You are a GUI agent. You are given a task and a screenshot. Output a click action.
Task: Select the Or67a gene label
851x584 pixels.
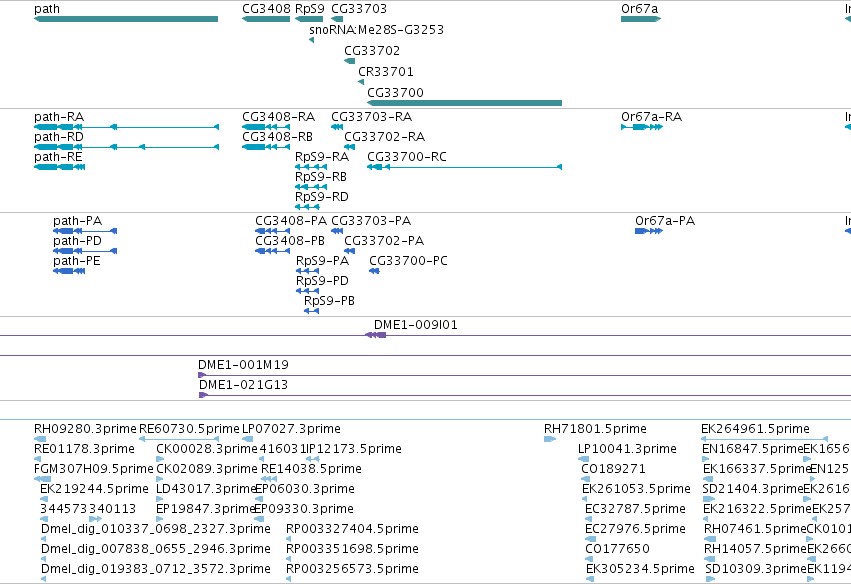[x=639, y=9]
